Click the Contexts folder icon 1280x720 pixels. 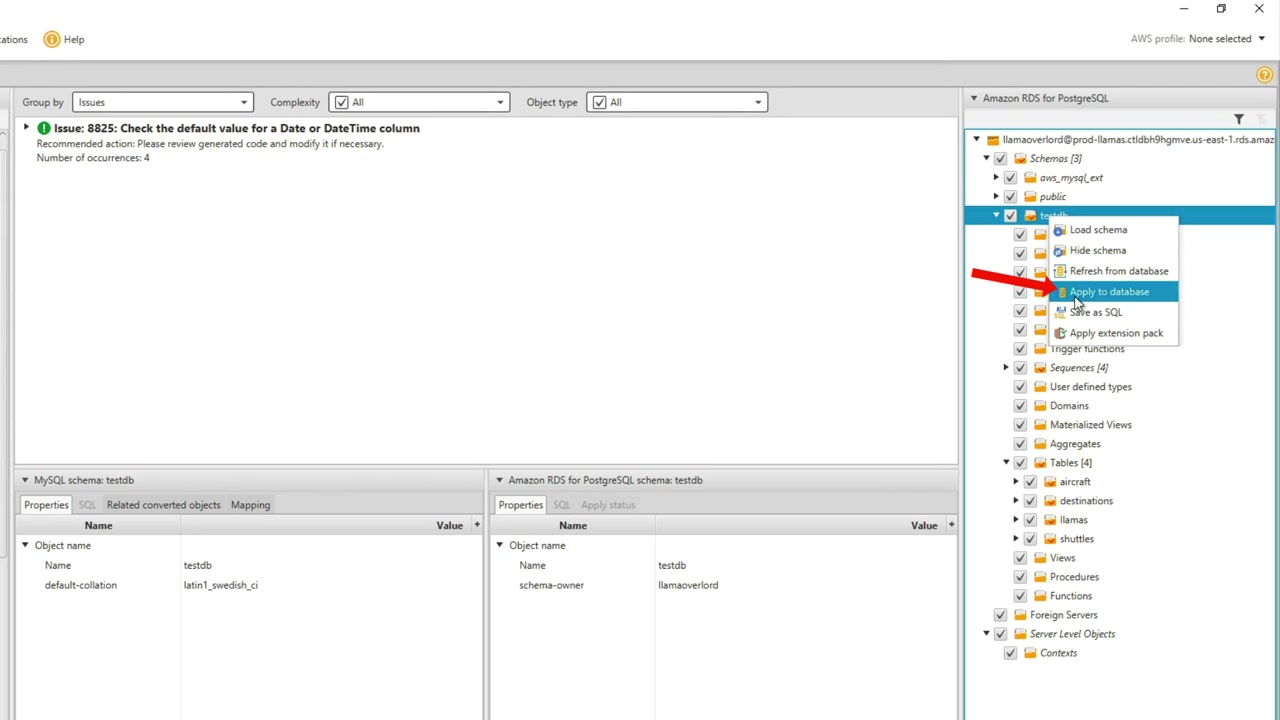pos(1030,653)
